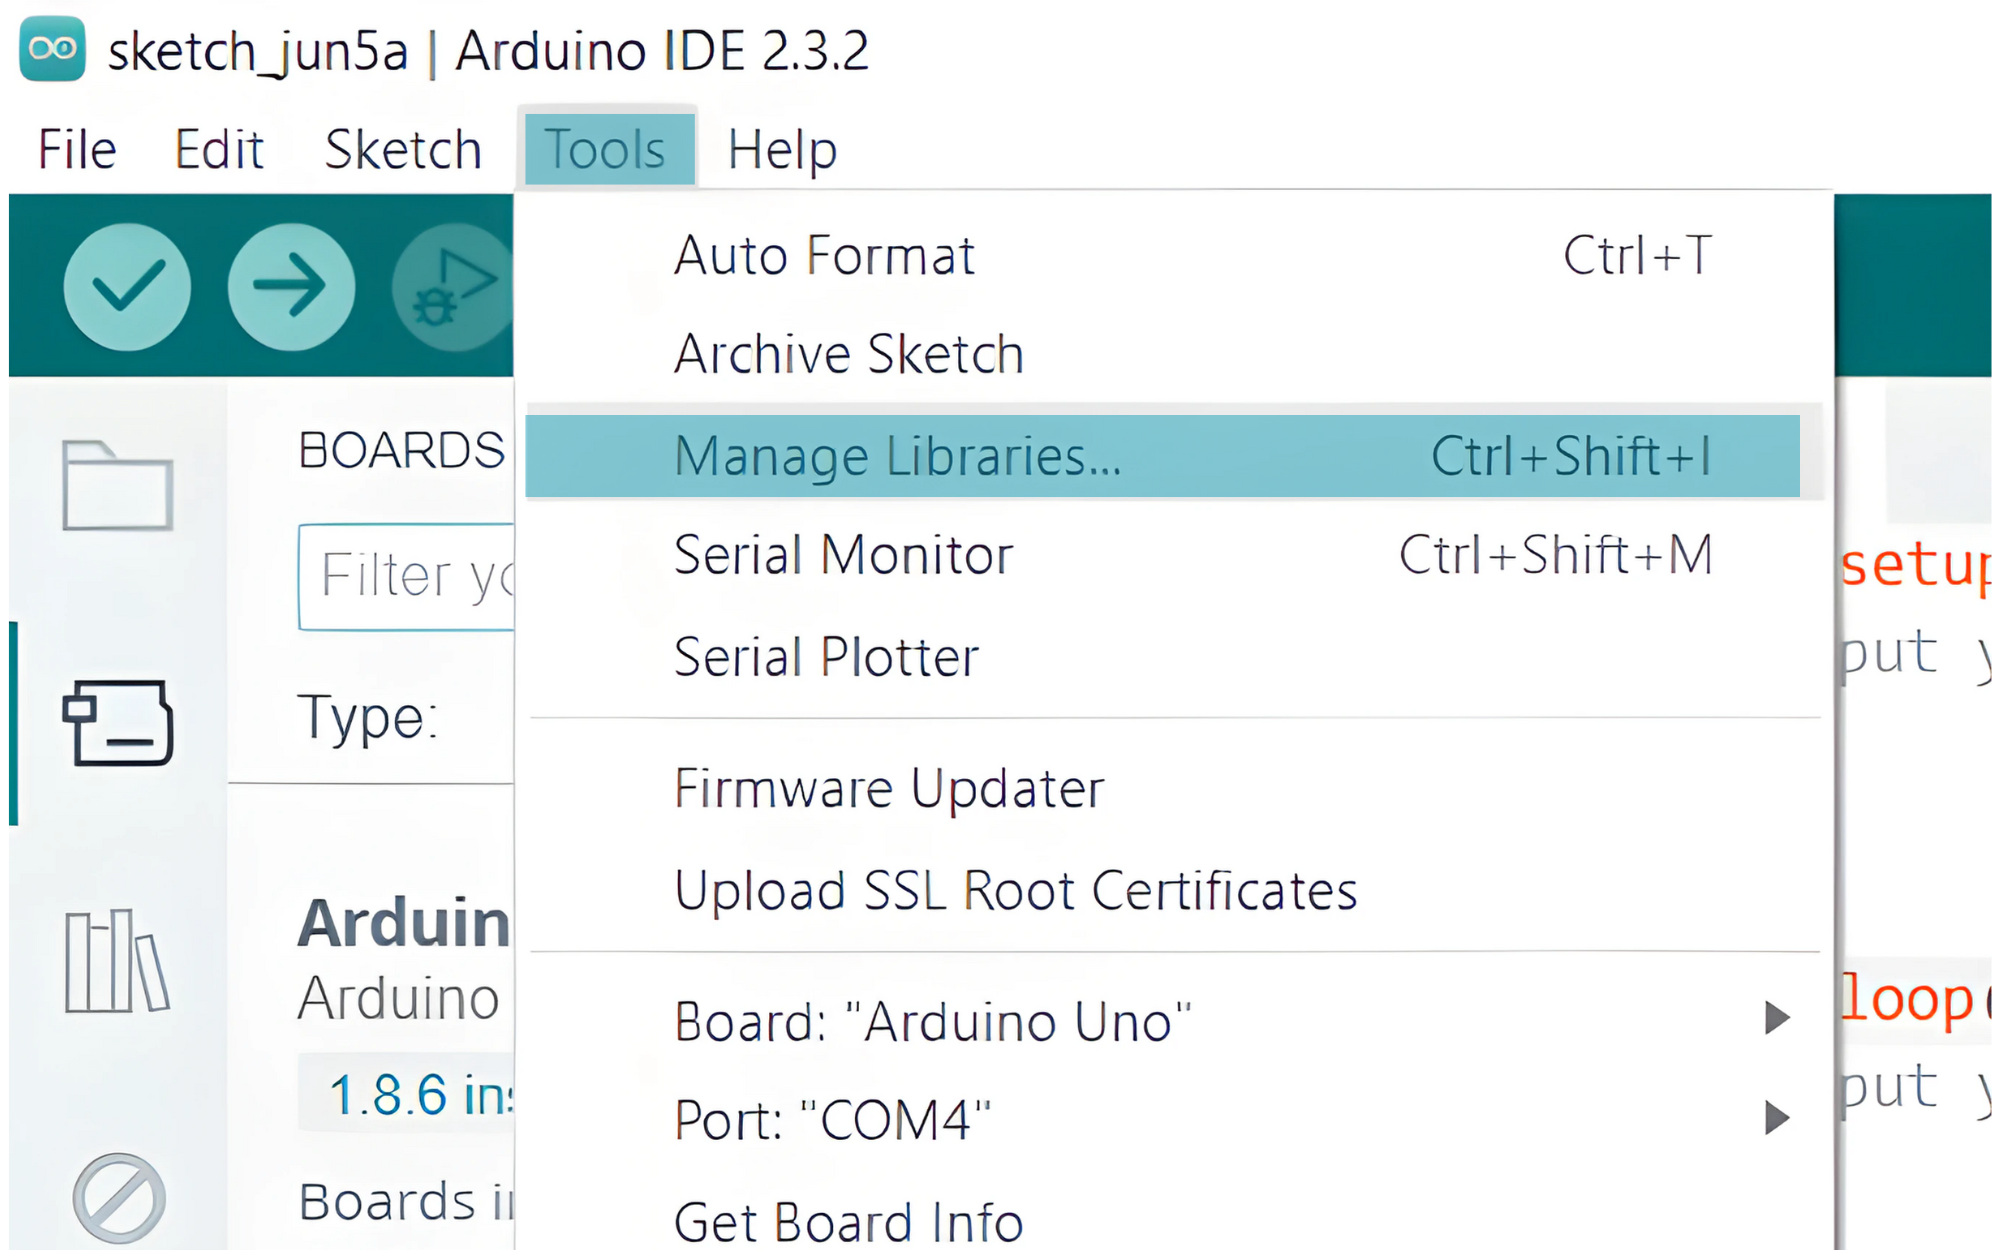Viewport: 2000px width, 1250px height.
Task: Click the Start Debugging icon
Action: [x=453, y=287]
